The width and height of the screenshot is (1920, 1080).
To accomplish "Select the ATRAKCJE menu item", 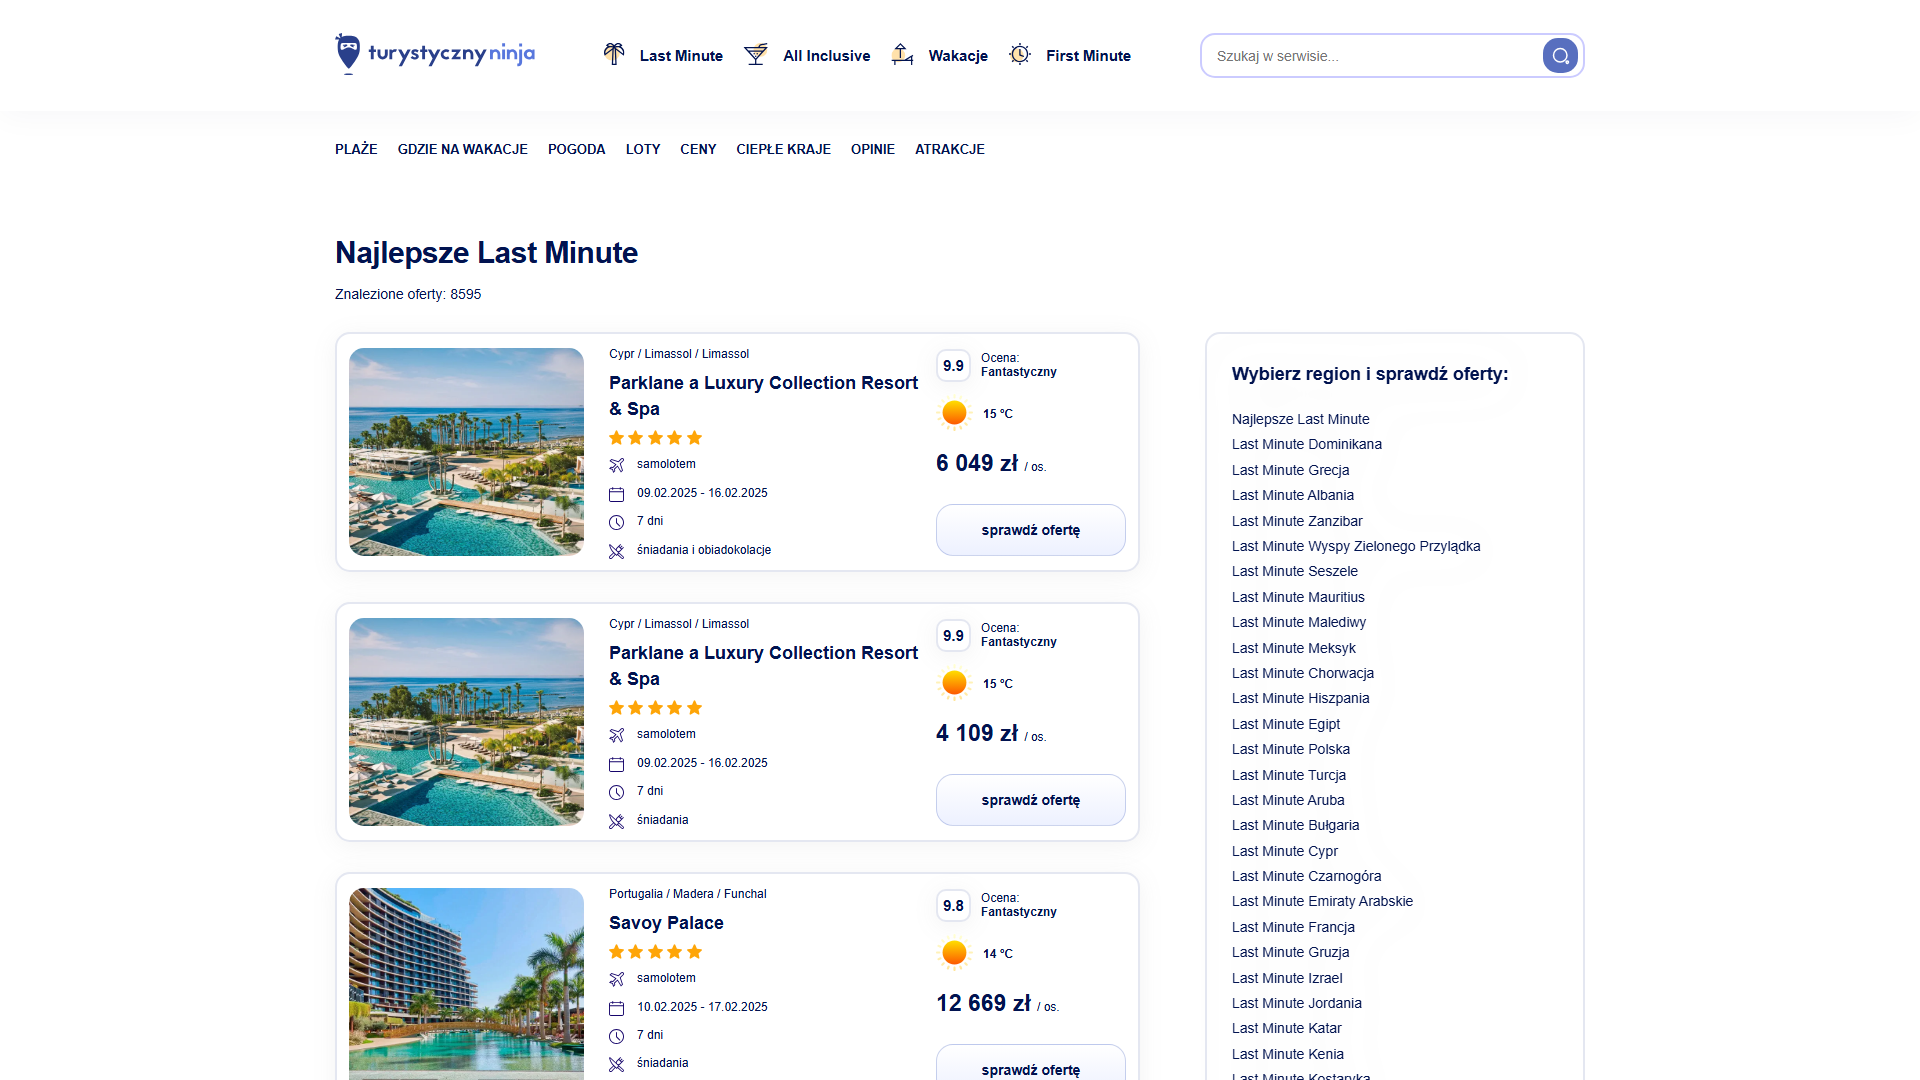I will pyautogui.click(x=949, y=149).
